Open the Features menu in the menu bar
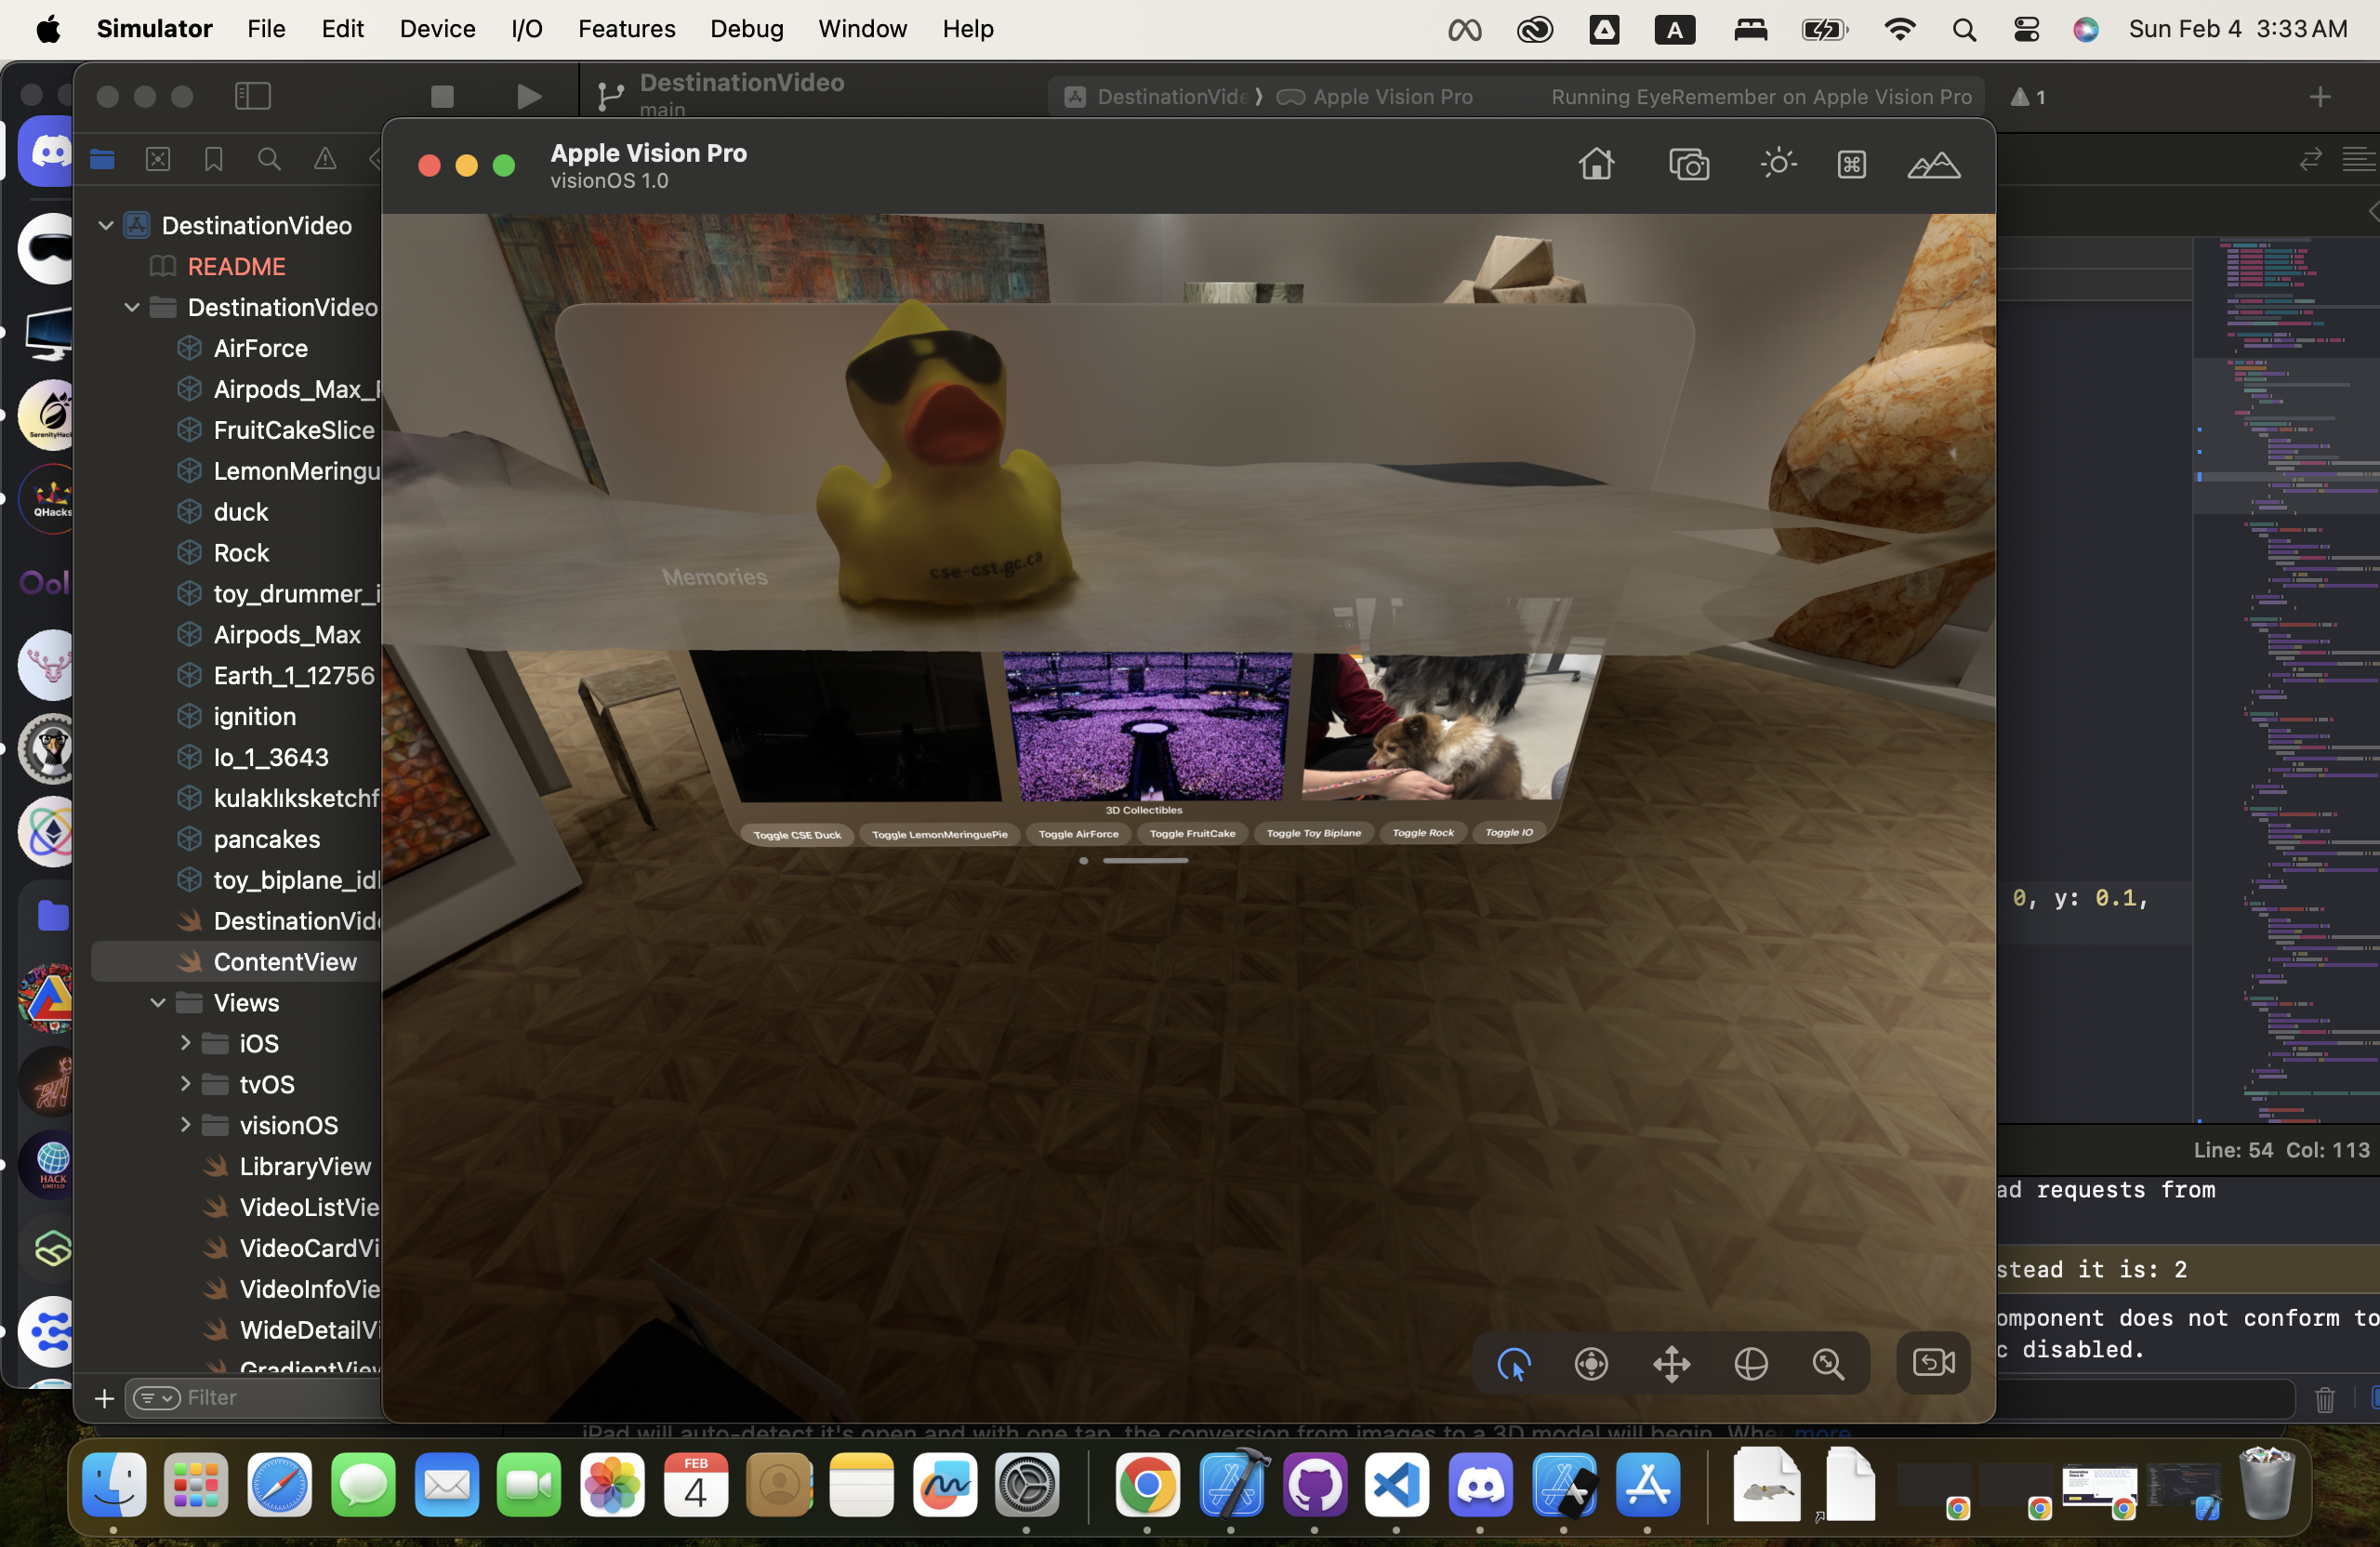Viewport: 2380px width, 1547px height. 626,29
